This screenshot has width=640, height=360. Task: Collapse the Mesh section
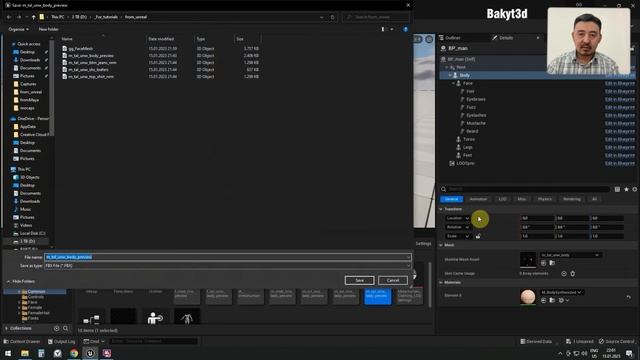pyautogui.click(x=441, y=245)
